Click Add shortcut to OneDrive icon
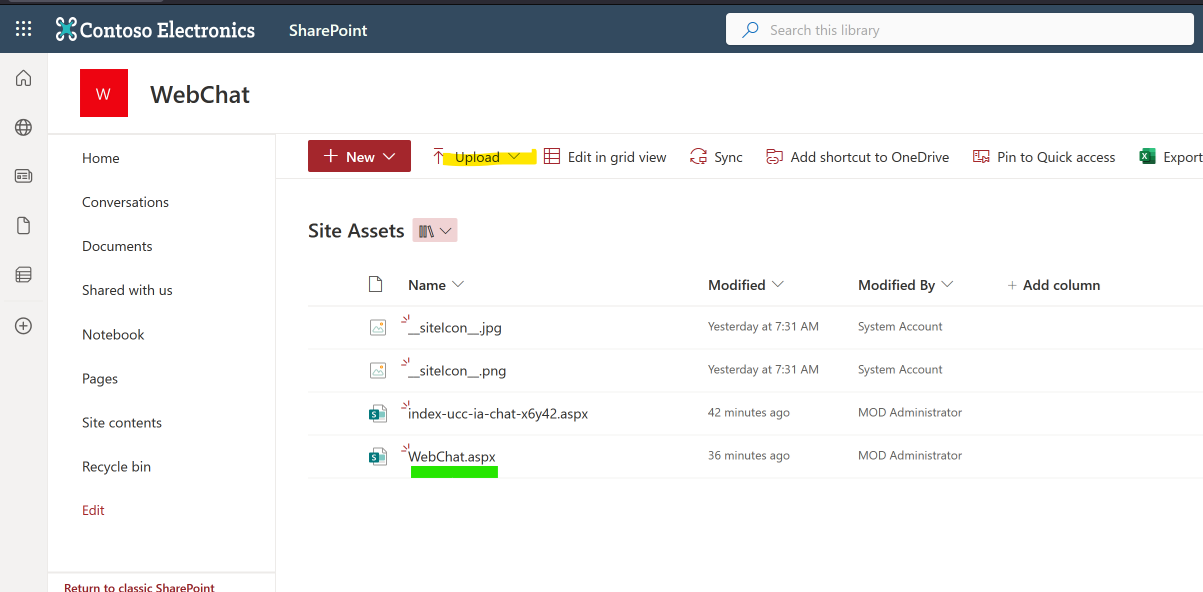 click(x=774, y=157)
